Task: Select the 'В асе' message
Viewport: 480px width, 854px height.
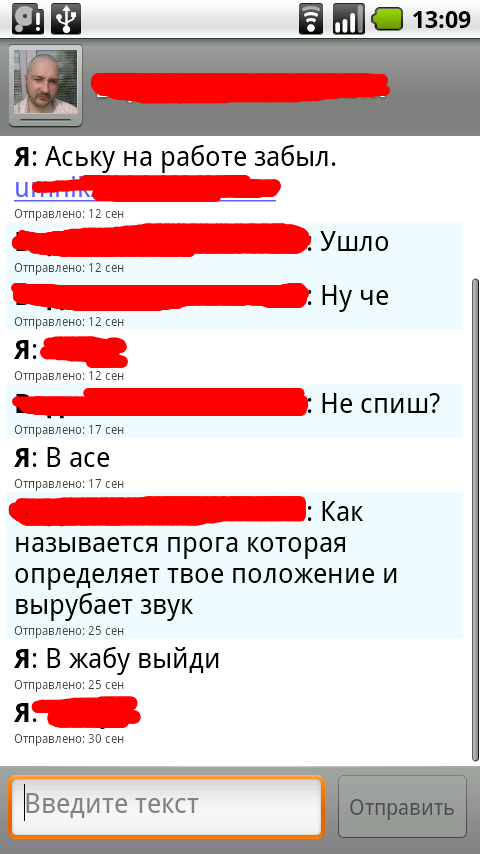Action: (x=234, y=465)
